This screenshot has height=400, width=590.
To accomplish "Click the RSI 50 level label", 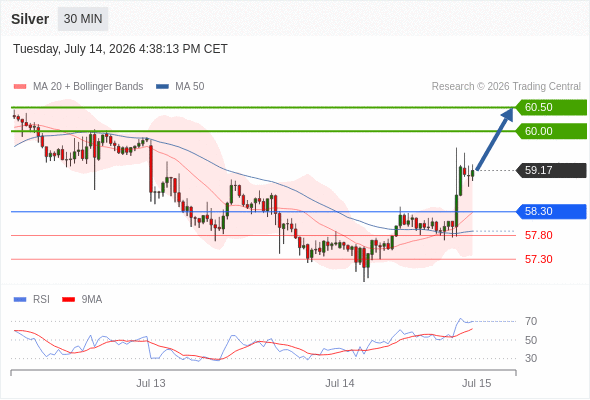I will pyautogui.click(x=531, y=340).
